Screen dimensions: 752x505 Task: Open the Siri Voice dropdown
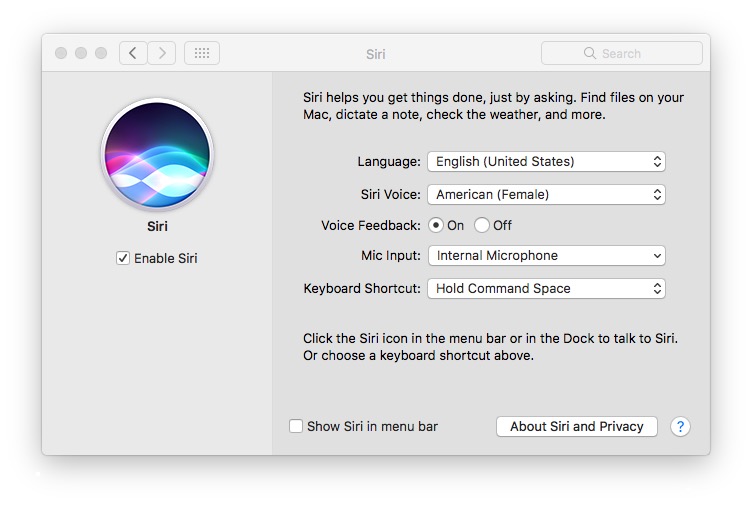(546, 194)
